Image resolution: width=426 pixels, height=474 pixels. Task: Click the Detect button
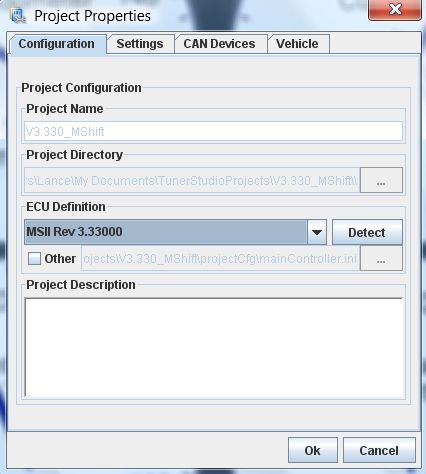tap(367, 232)
